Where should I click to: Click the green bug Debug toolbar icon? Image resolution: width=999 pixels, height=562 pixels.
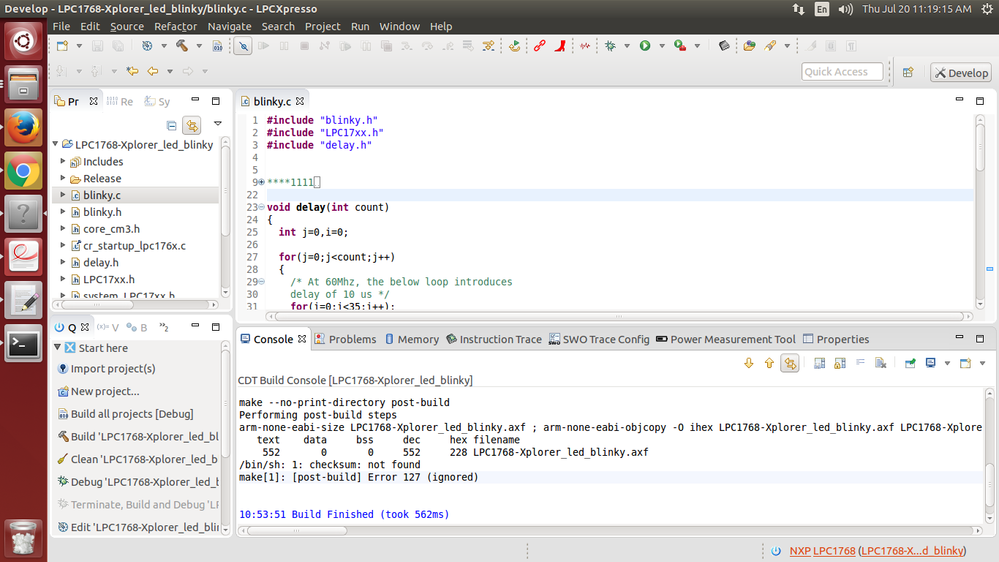pyautogui.click(x=610, y=46)
